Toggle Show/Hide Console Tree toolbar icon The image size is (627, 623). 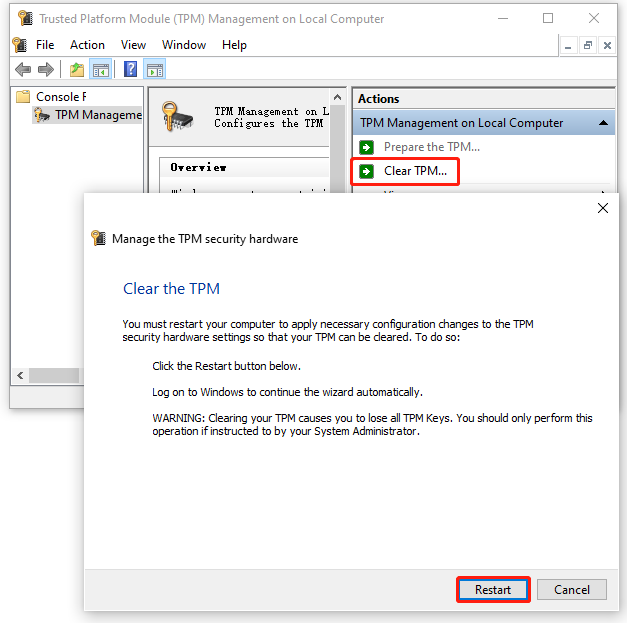[100, 70]
